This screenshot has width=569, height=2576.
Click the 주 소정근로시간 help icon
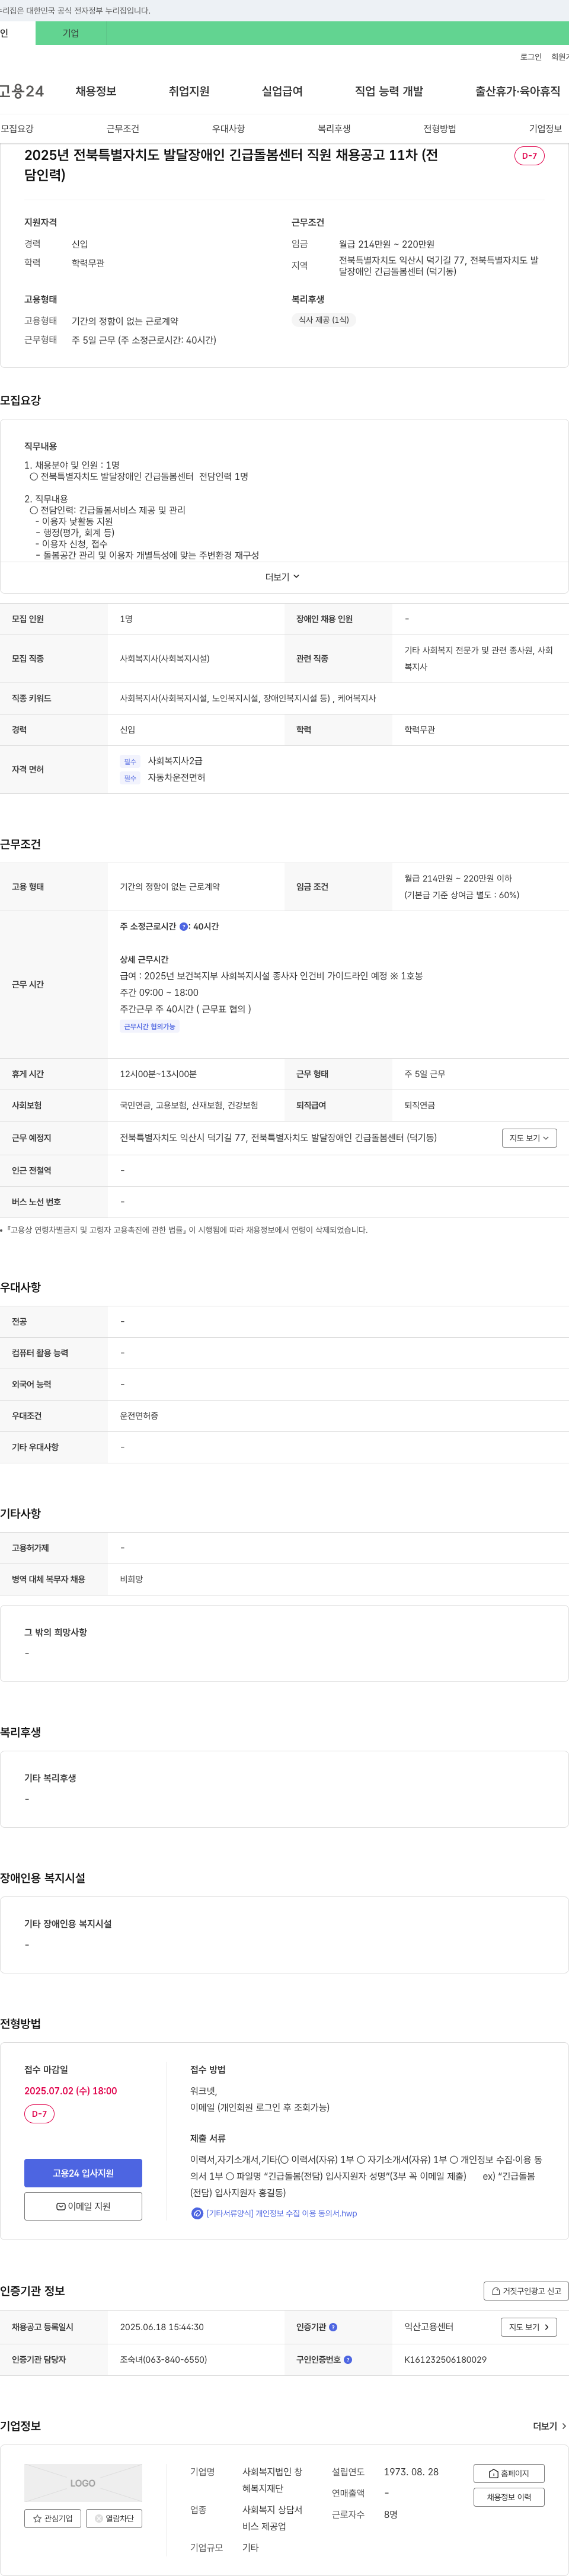[184, 927]
